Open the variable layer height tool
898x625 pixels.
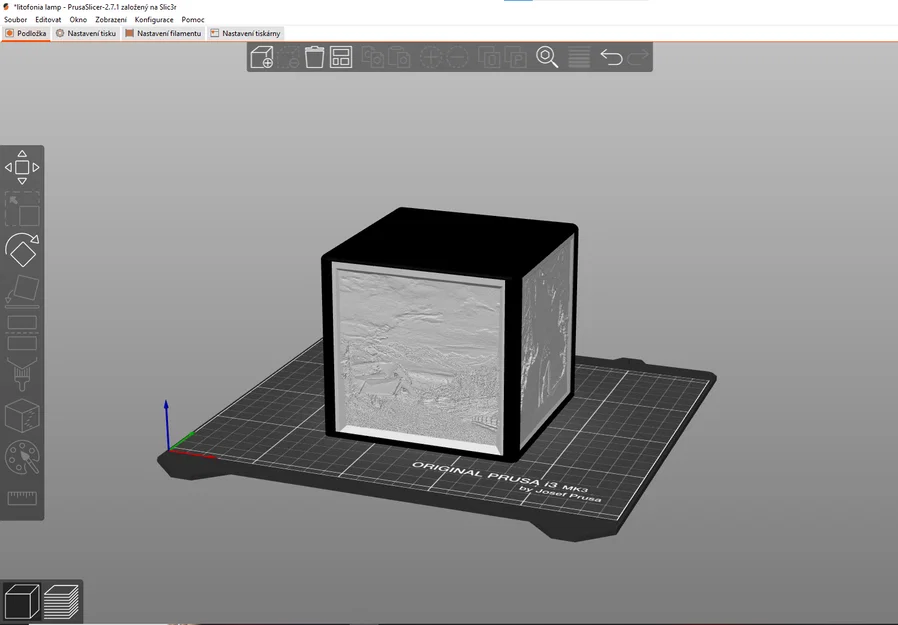coord(579,57)
